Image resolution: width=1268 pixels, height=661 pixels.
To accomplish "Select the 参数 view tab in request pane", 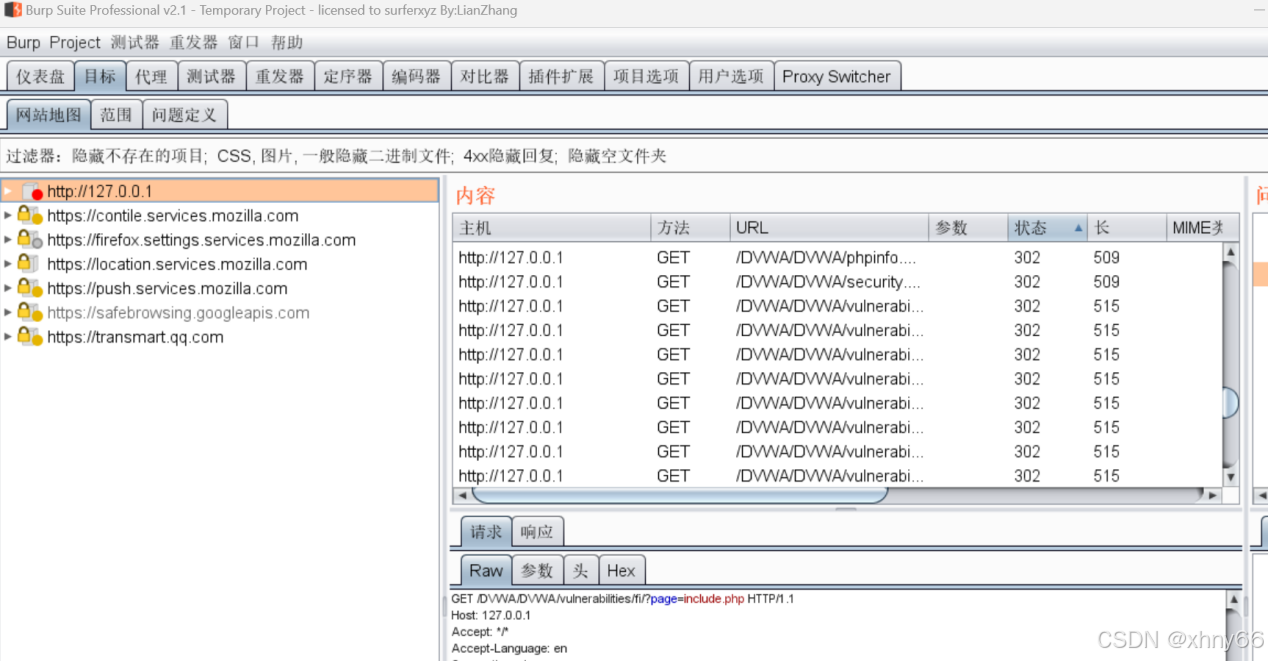I will click(x=537, y=570).
